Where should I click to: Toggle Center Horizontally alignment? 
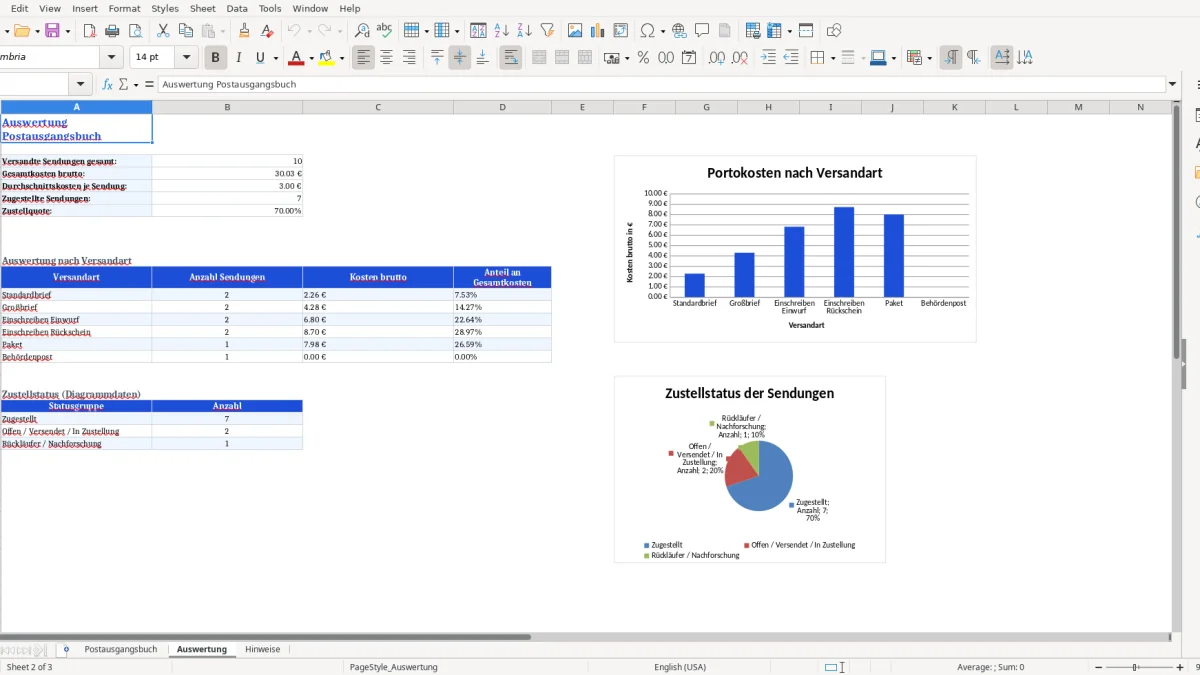(386, 58)
